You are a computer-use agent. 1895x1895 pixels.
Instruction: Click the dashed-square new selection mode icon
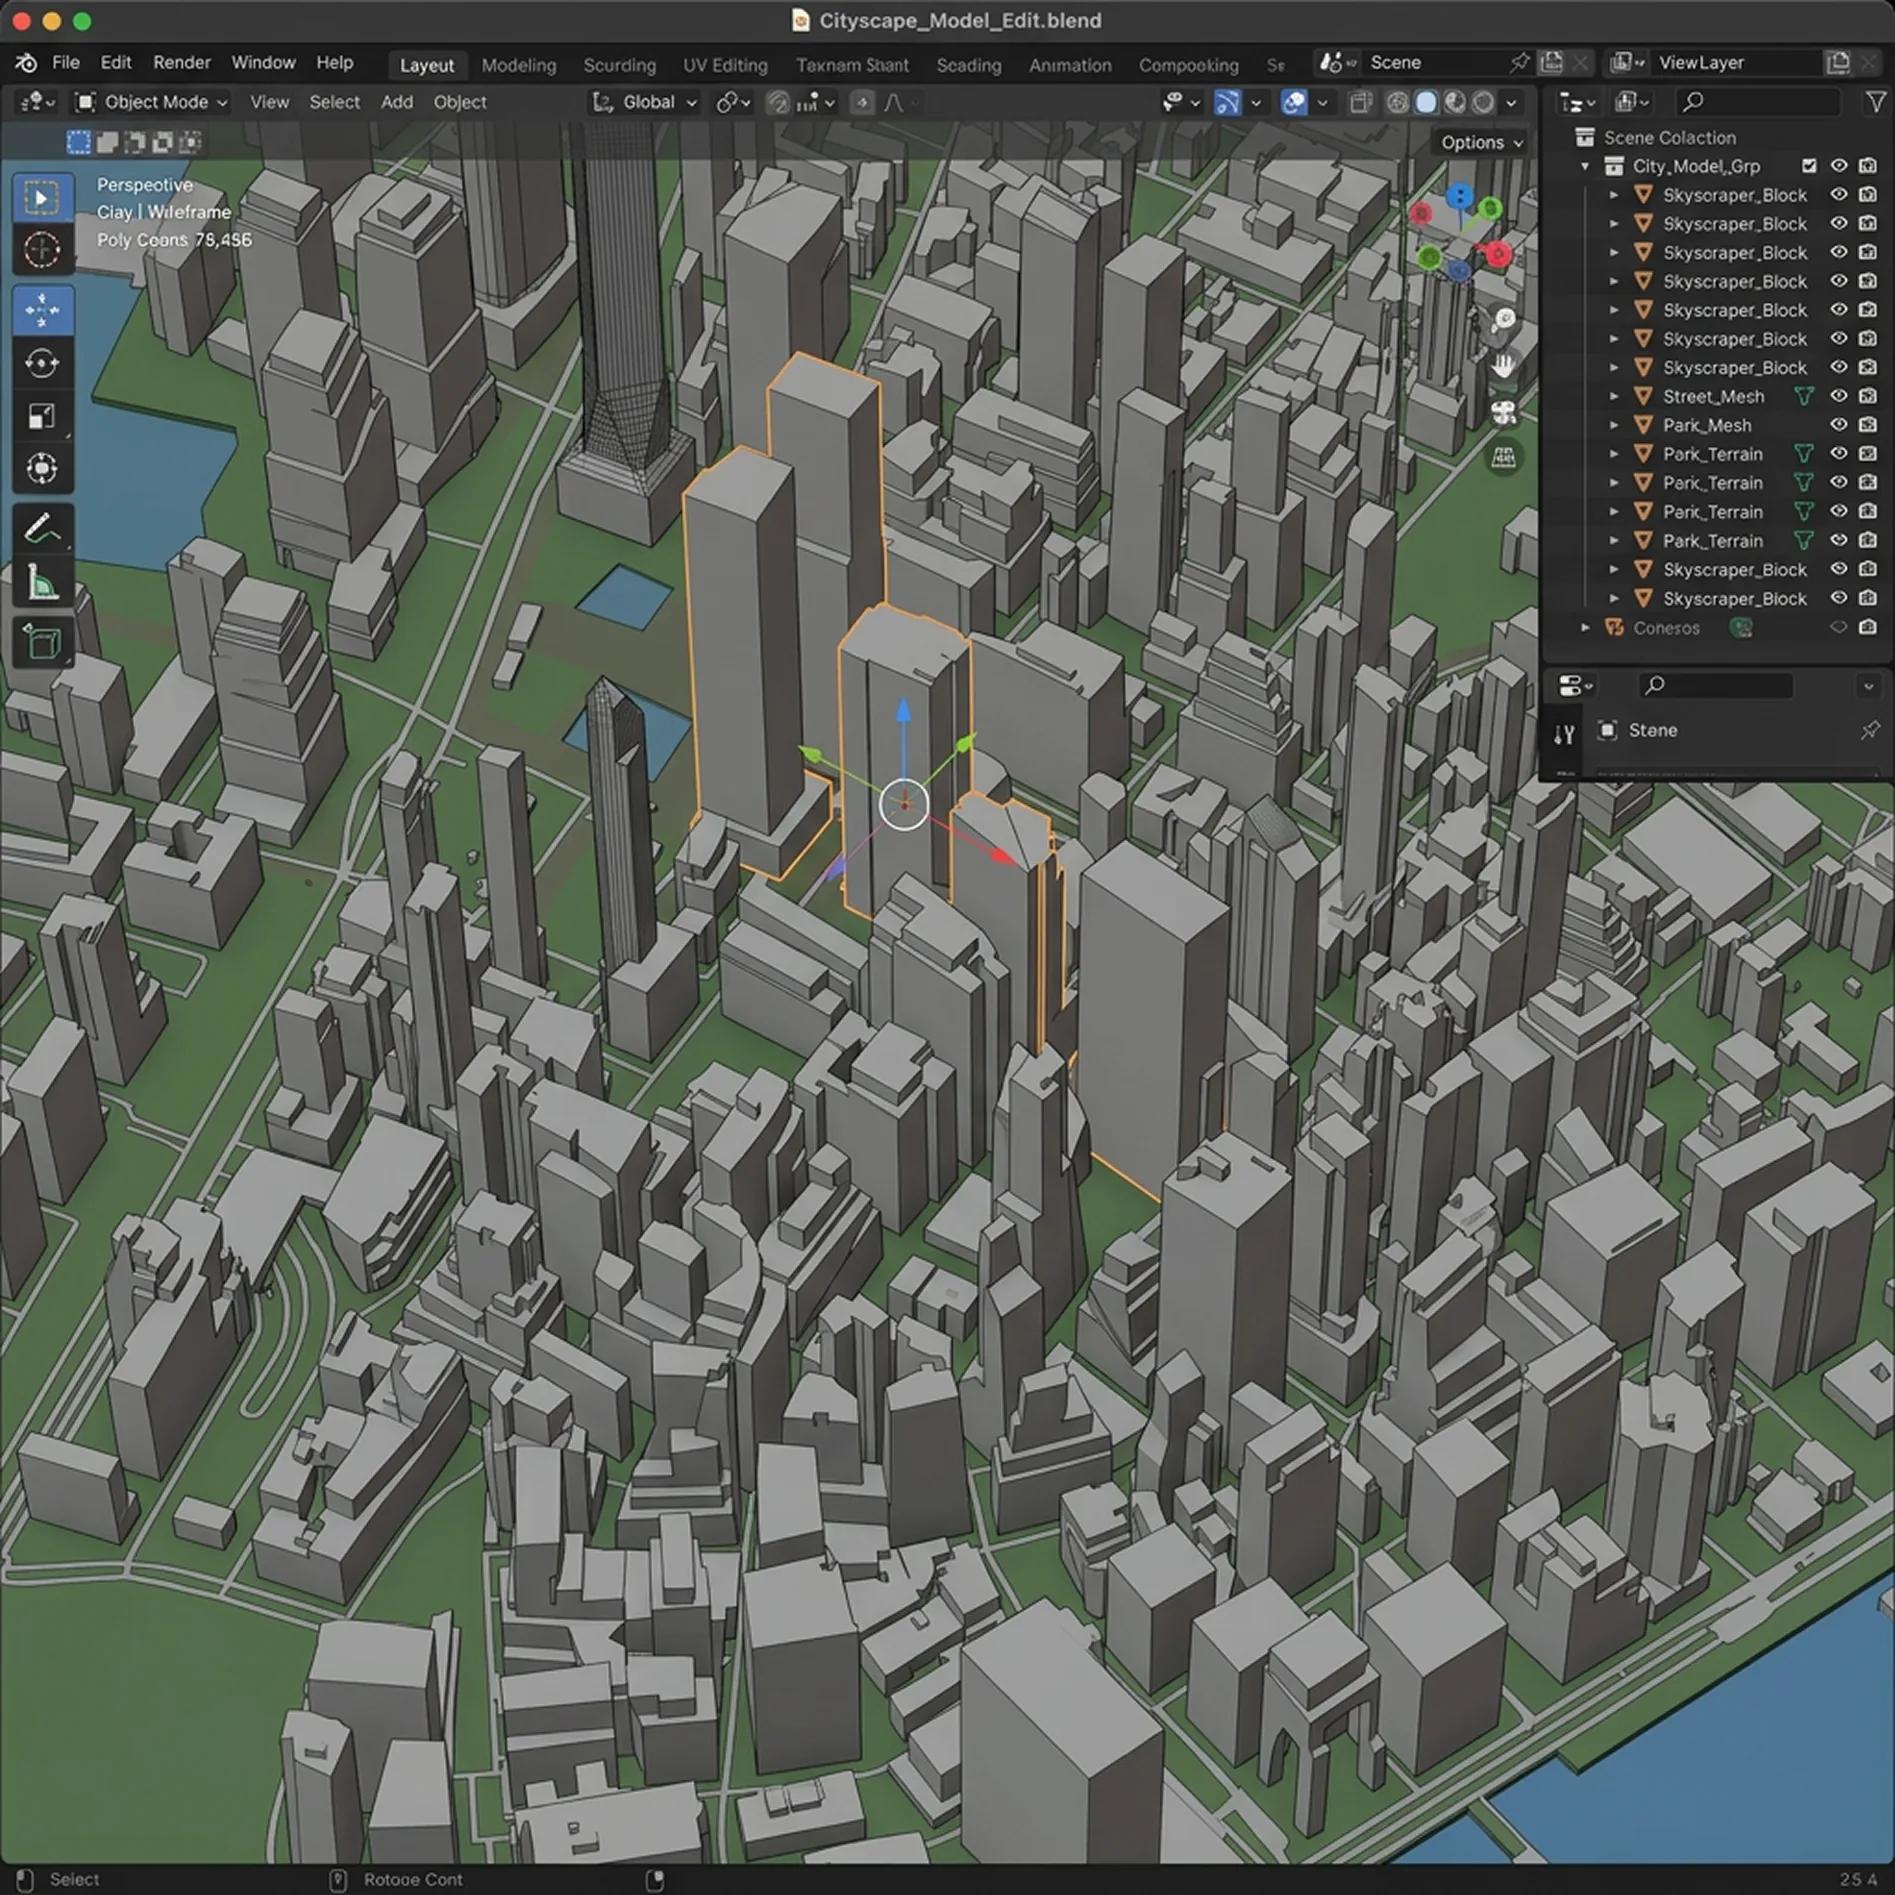(78, 142)
